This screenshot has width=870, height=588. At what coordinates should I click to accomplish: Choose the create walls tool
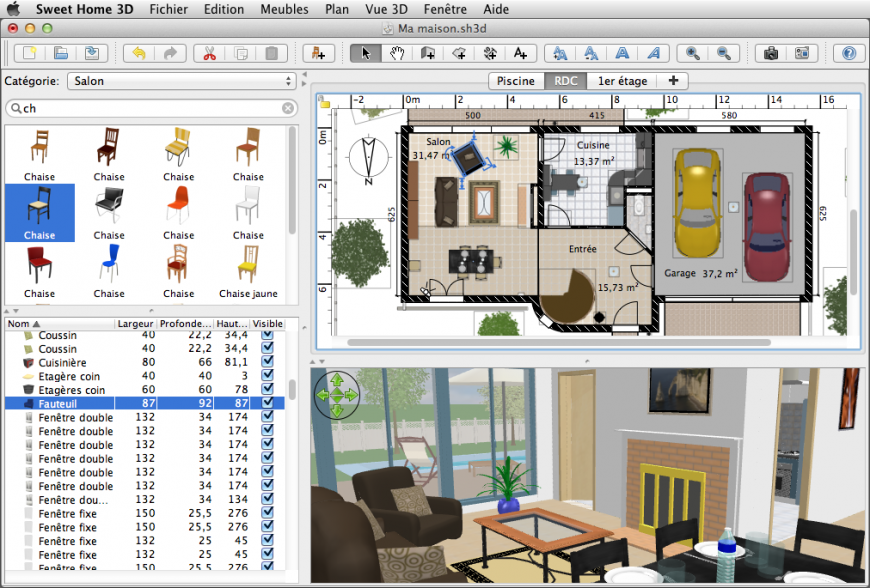428,53
